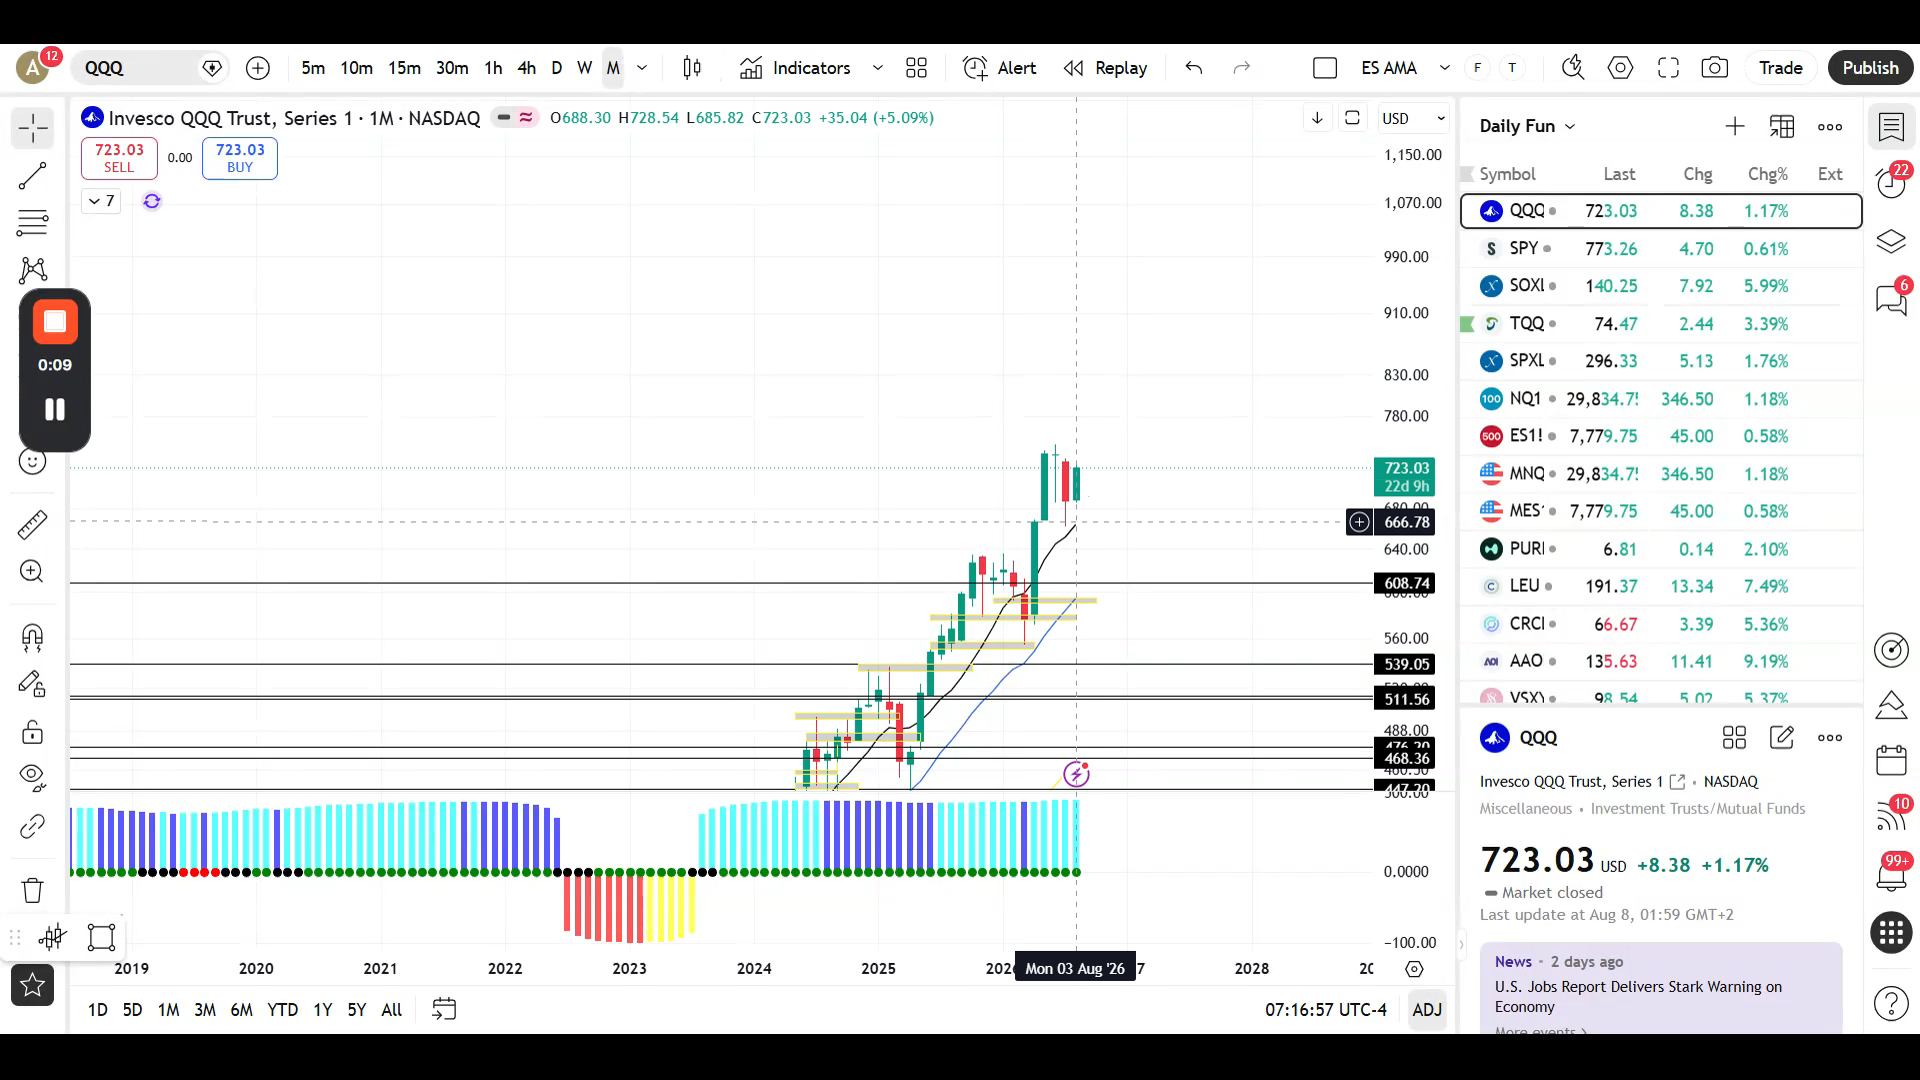
Task: Open the USD currency dropdown
Action: [x=1413, y=118]
